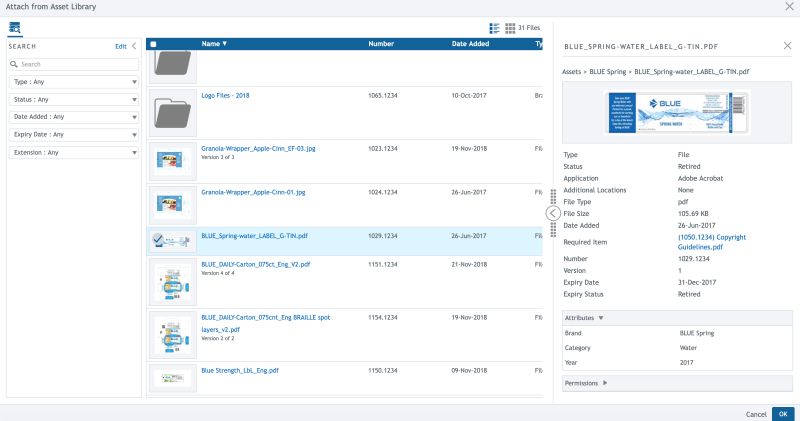
Task: Open the Date Added : Any dropdown
Action: pos(73,117)
